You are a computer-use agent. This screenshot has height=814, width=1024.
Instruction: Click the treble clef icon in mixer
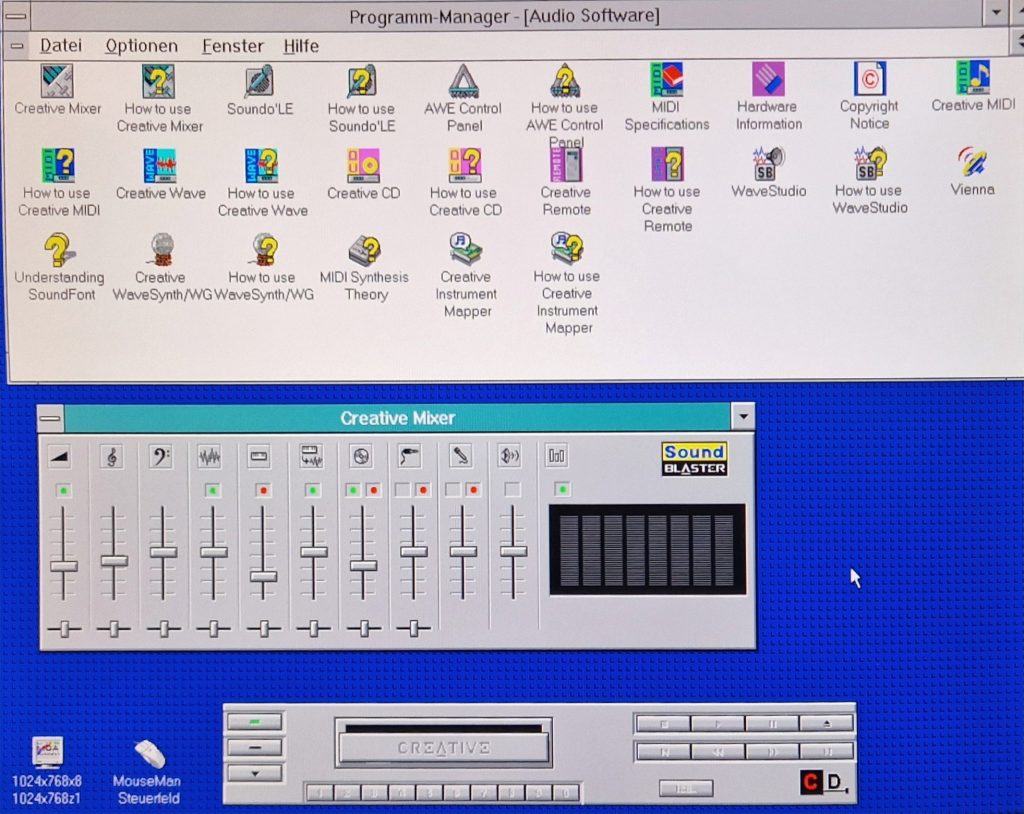(x=112, y=456)
